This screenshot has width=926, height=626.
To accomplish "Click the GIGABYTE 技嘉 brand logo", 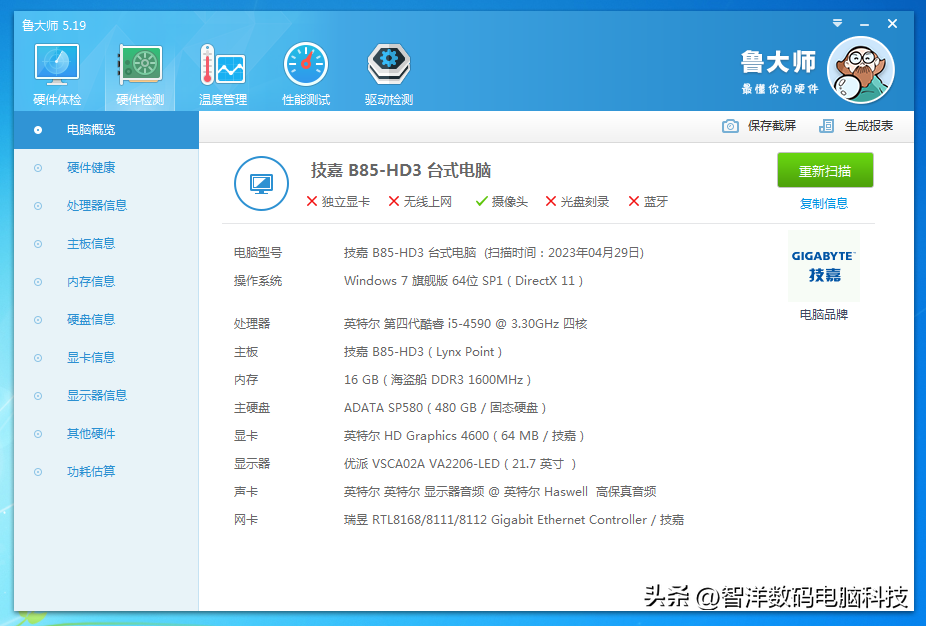I will click(823, 266).
